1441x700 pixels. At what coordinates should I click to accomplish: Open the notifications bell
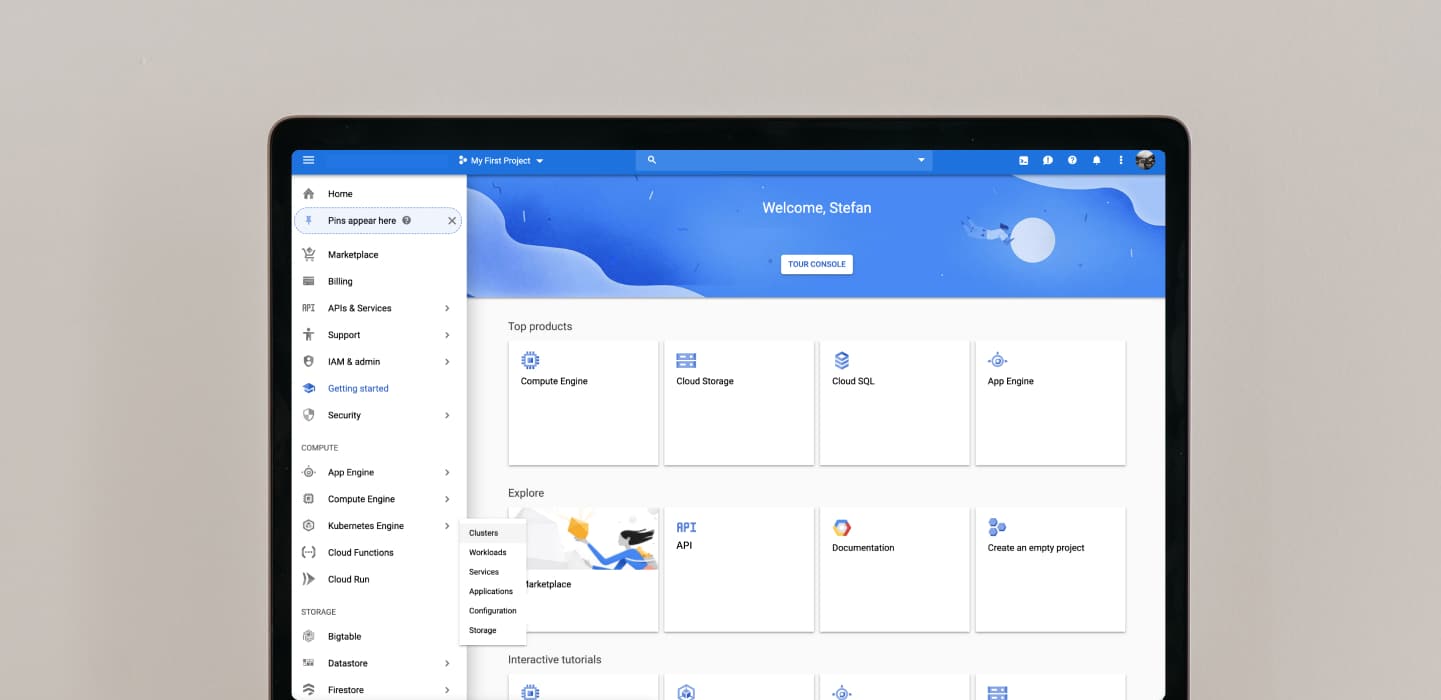click(1097, 160)
